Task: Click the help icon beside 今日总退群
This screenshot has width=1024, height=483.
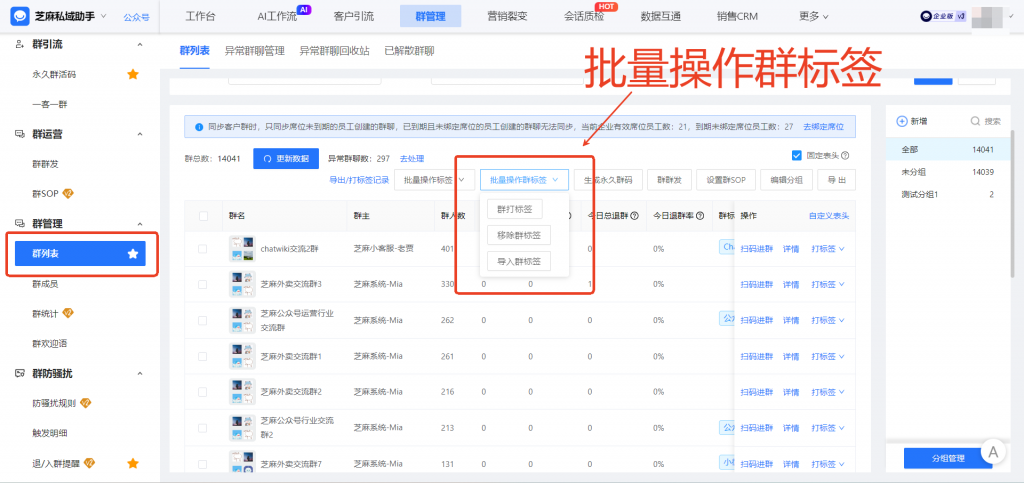Action: pos(634,216)
